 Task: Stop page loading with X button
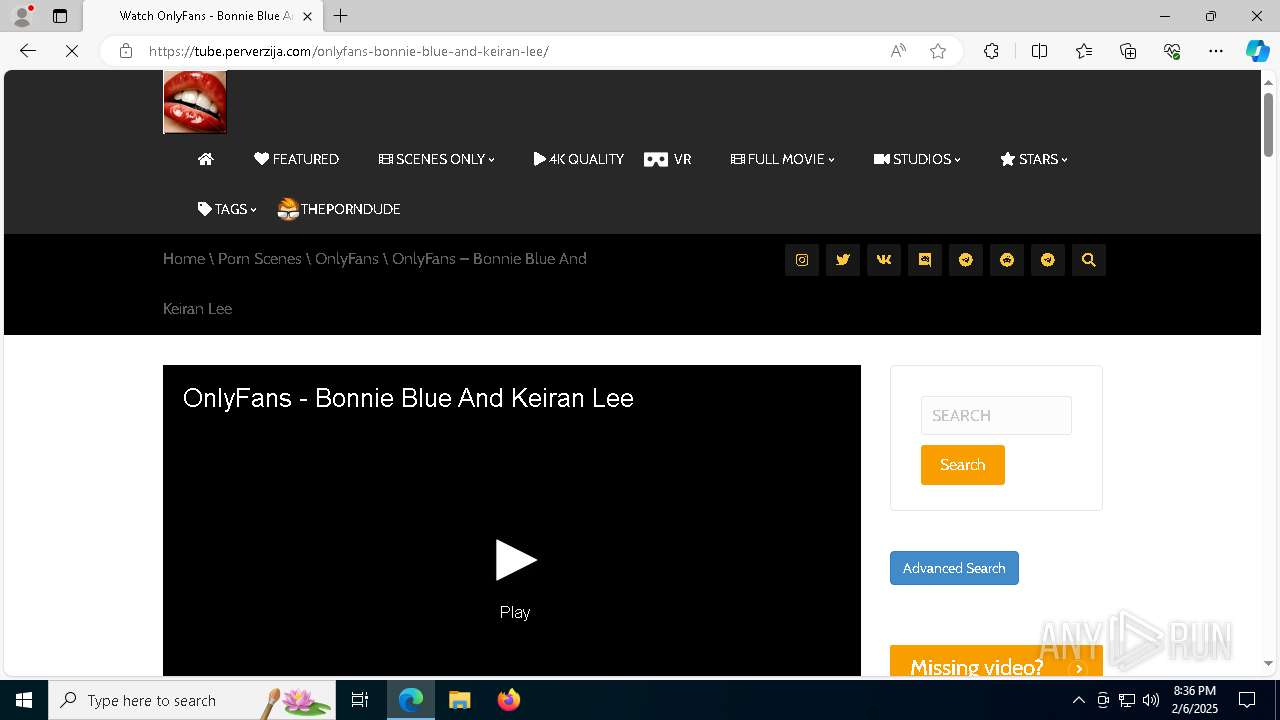tap(72, 51)
